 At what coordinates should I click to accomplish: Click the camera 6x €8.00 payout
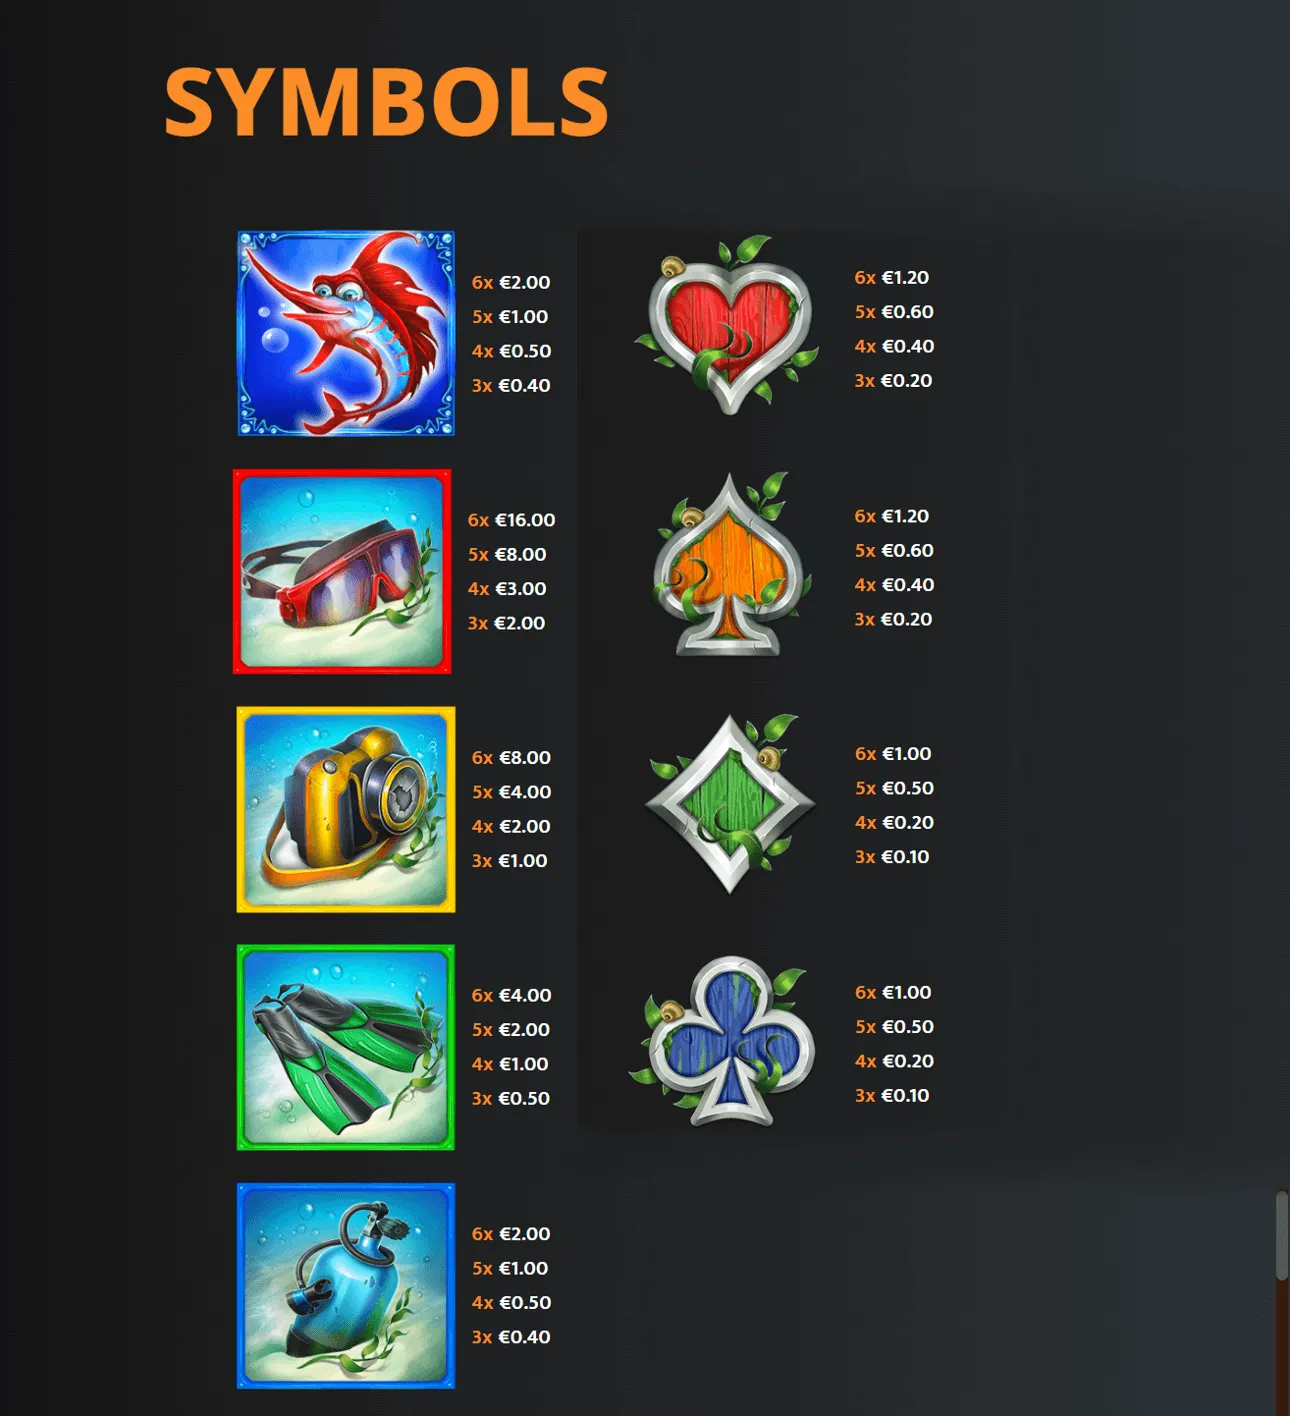point(511,758)
